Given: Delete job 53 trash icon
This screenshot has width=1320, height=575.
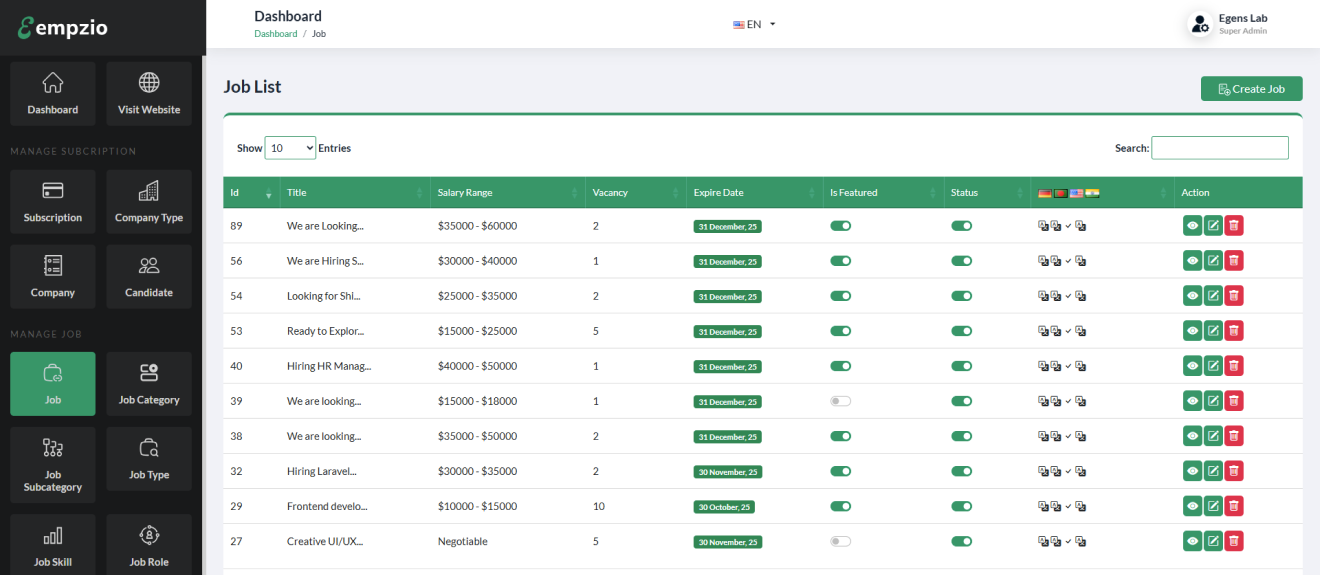Looking at the screenshot, I should 1234,331.
